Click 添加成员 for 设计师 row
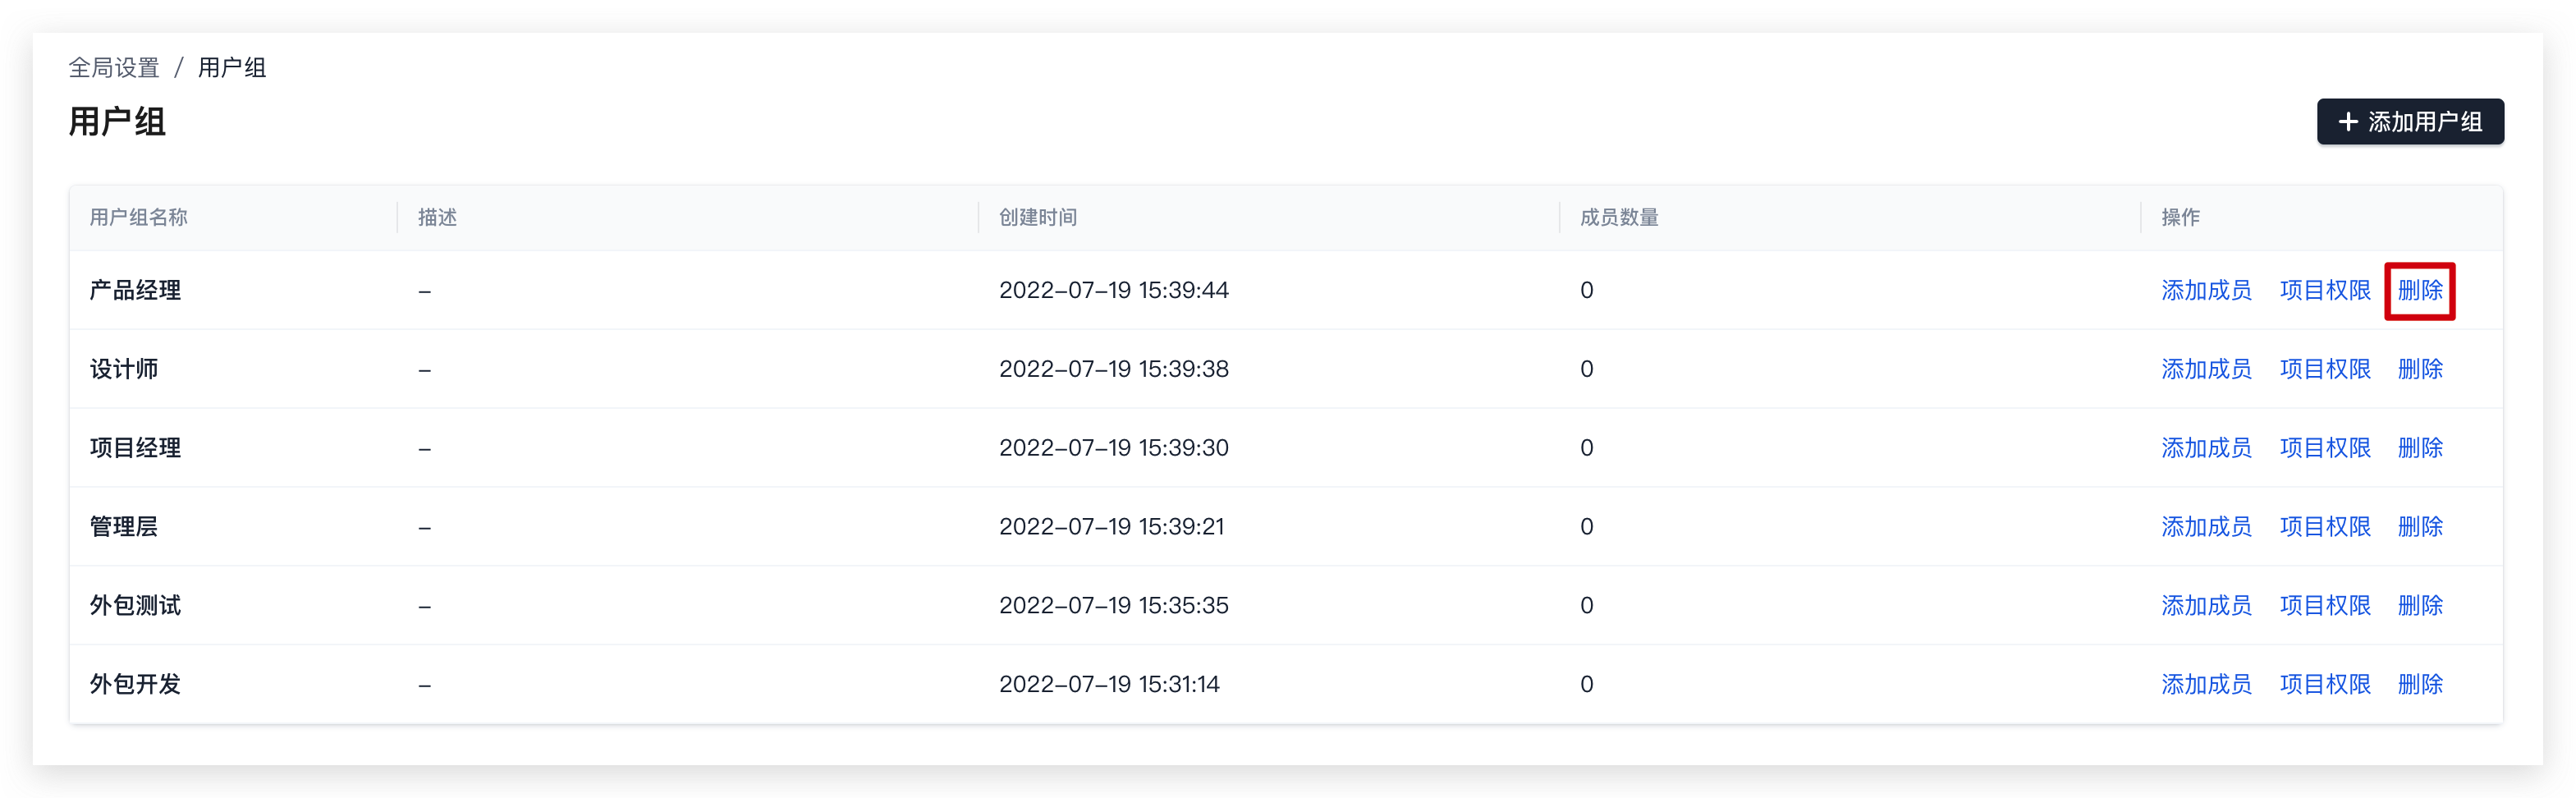This screenshot has height=798, width=2576. point(2206,369)
